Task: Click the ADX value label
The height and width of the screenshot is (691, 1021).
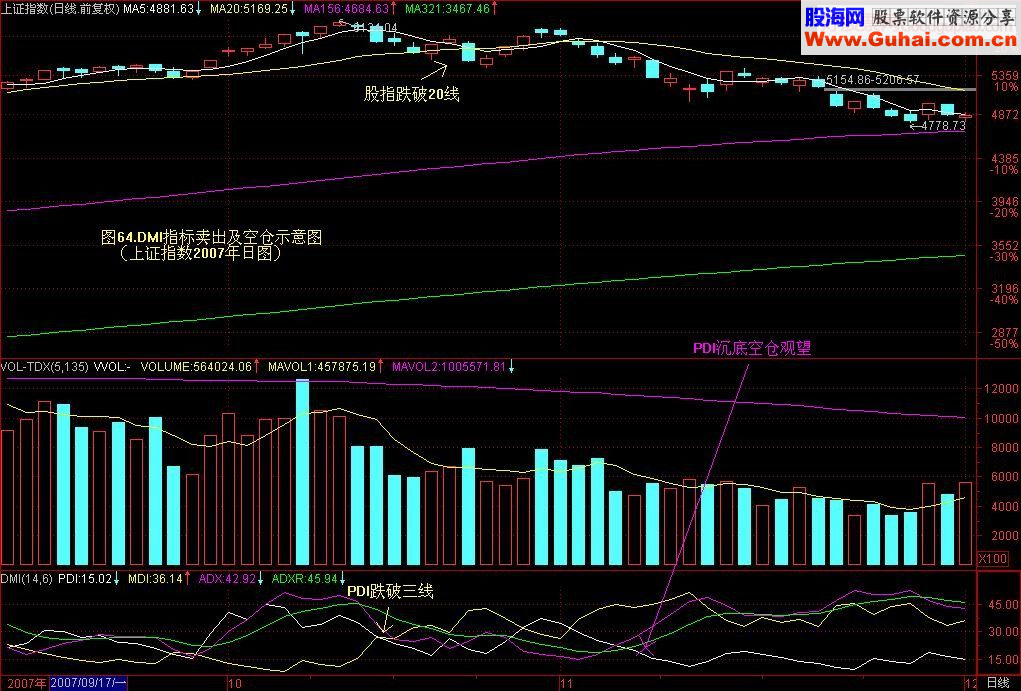Action: tap(227, 577)
